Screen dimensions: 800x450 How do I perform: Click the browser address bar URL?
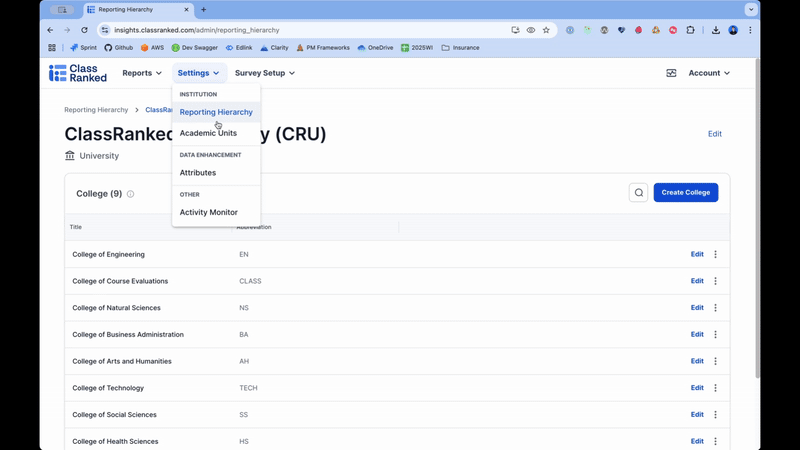coord(196,30)
